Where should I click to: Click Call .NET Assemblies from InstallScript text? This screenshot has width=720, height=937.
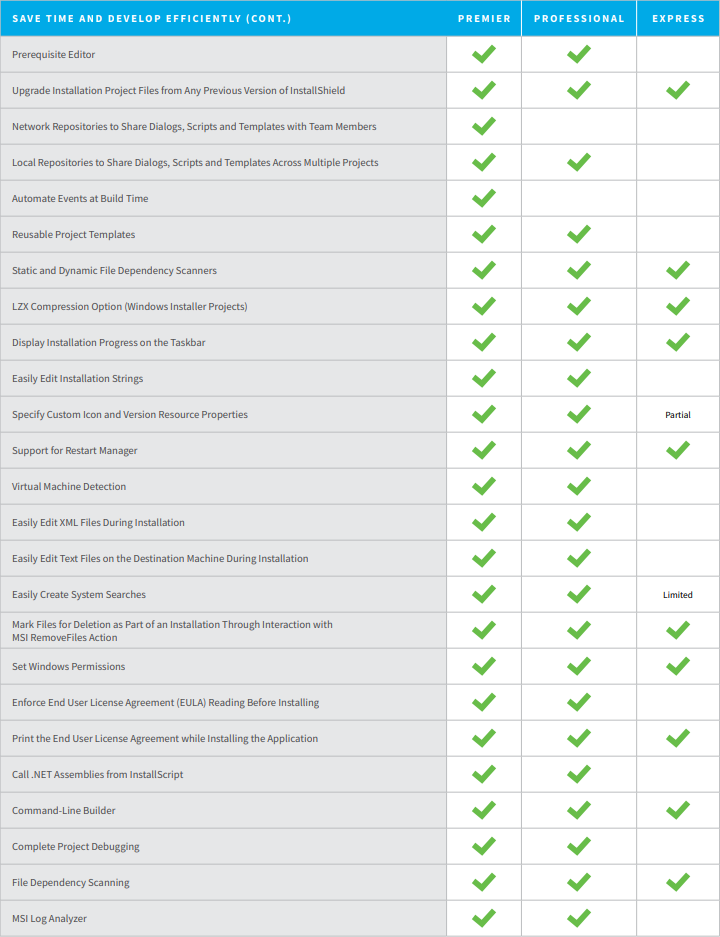97,774
